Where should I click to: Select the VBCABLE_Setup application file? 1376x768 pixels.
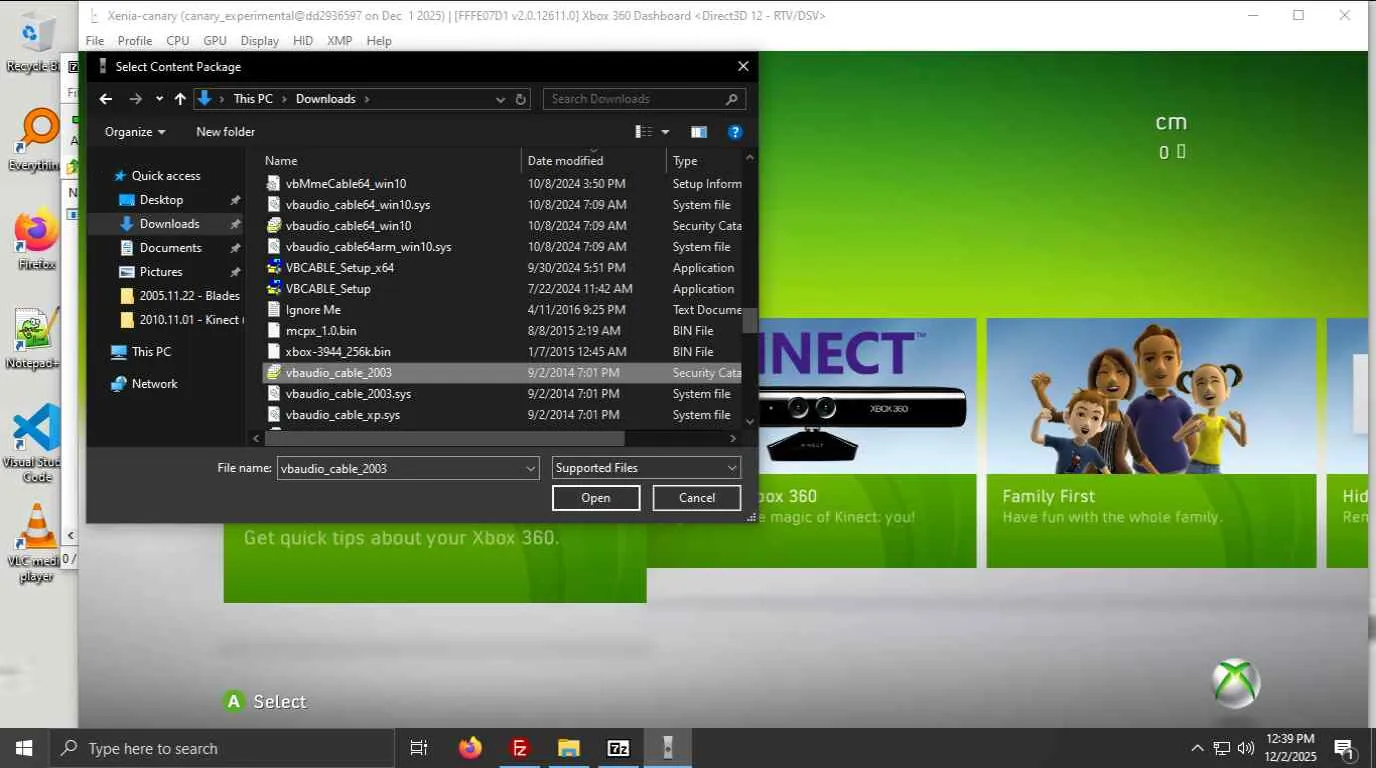point(328,289)
